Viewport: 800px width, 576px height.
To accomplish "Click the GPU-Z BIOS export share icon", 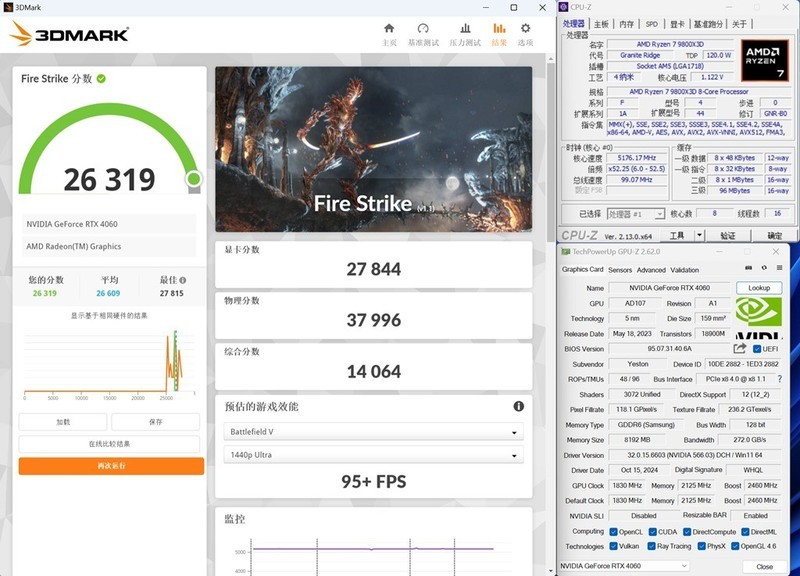I will tap(740, 349).
